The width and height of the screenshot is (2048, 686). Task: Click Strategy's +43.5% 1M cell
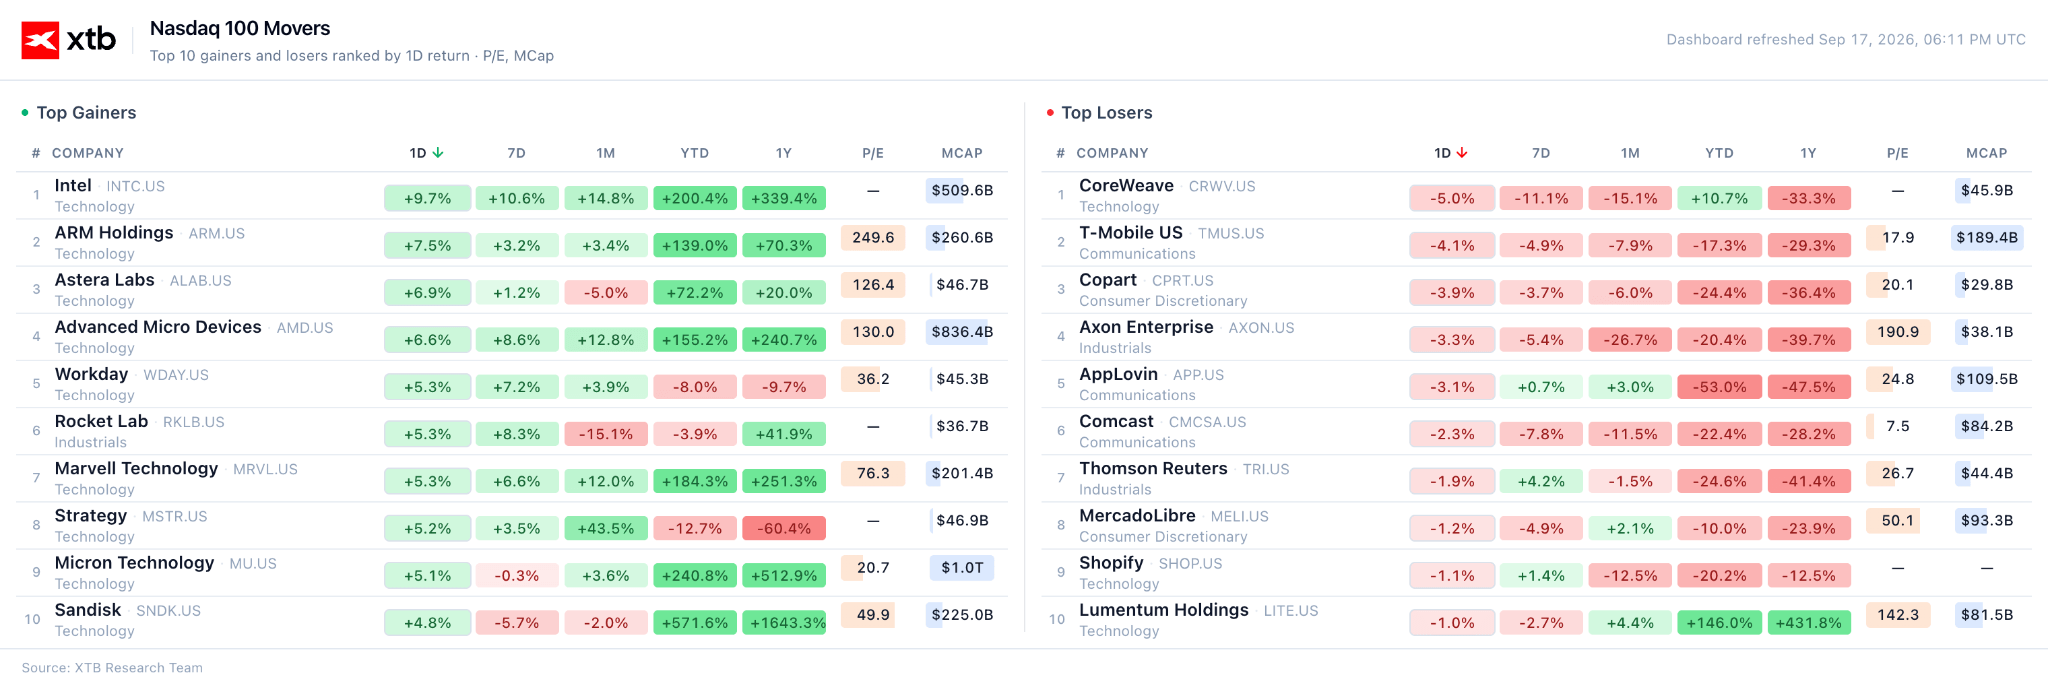(x=606, y=528)
